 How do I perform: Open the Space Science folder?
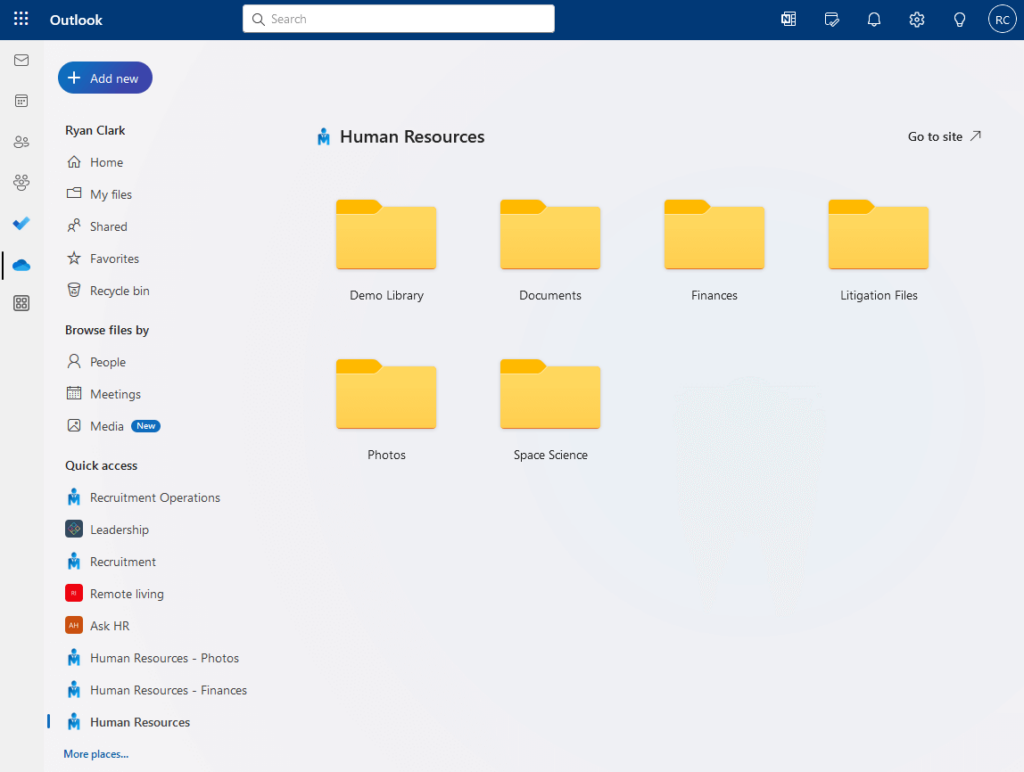point(550,410)
